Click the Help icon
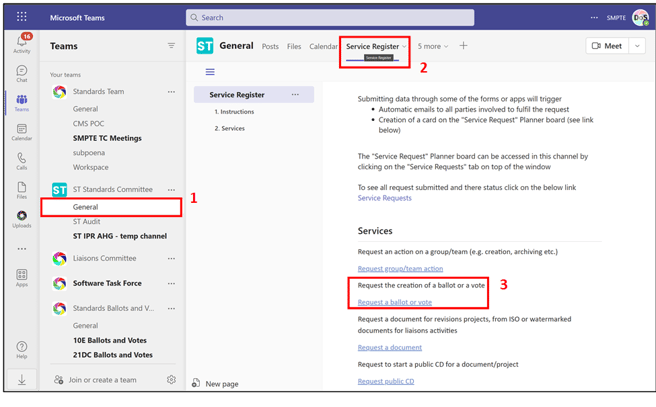Screen dimensions: 656x407 pos(21,349)
